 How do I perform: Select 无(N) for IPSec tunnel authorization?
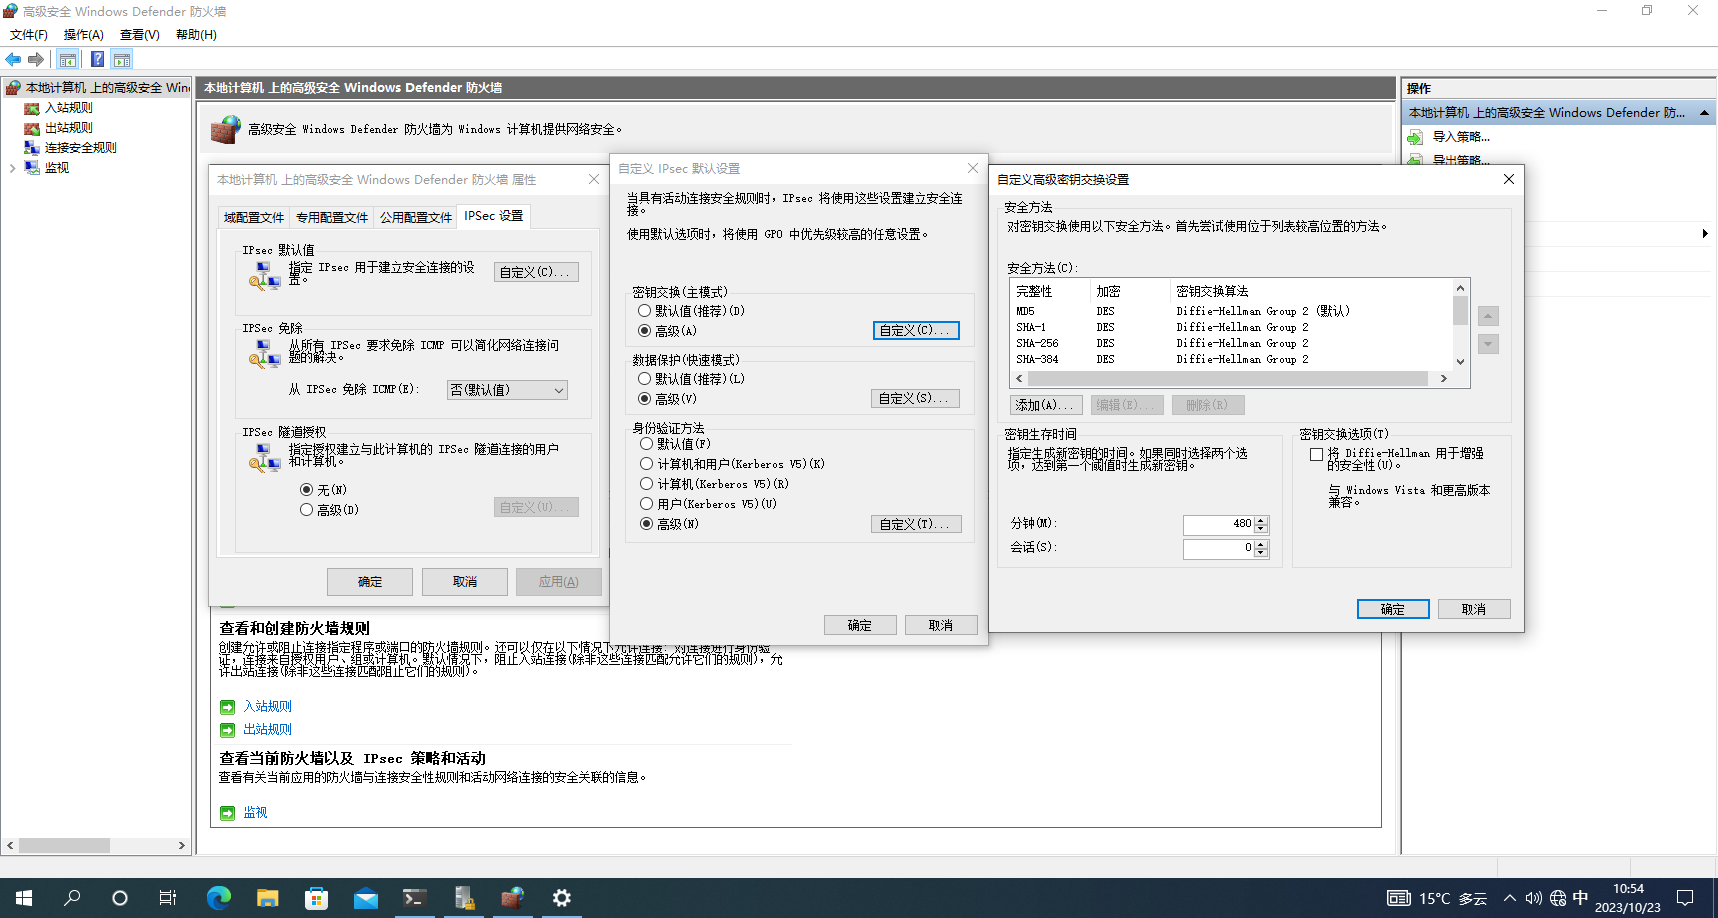306,490
